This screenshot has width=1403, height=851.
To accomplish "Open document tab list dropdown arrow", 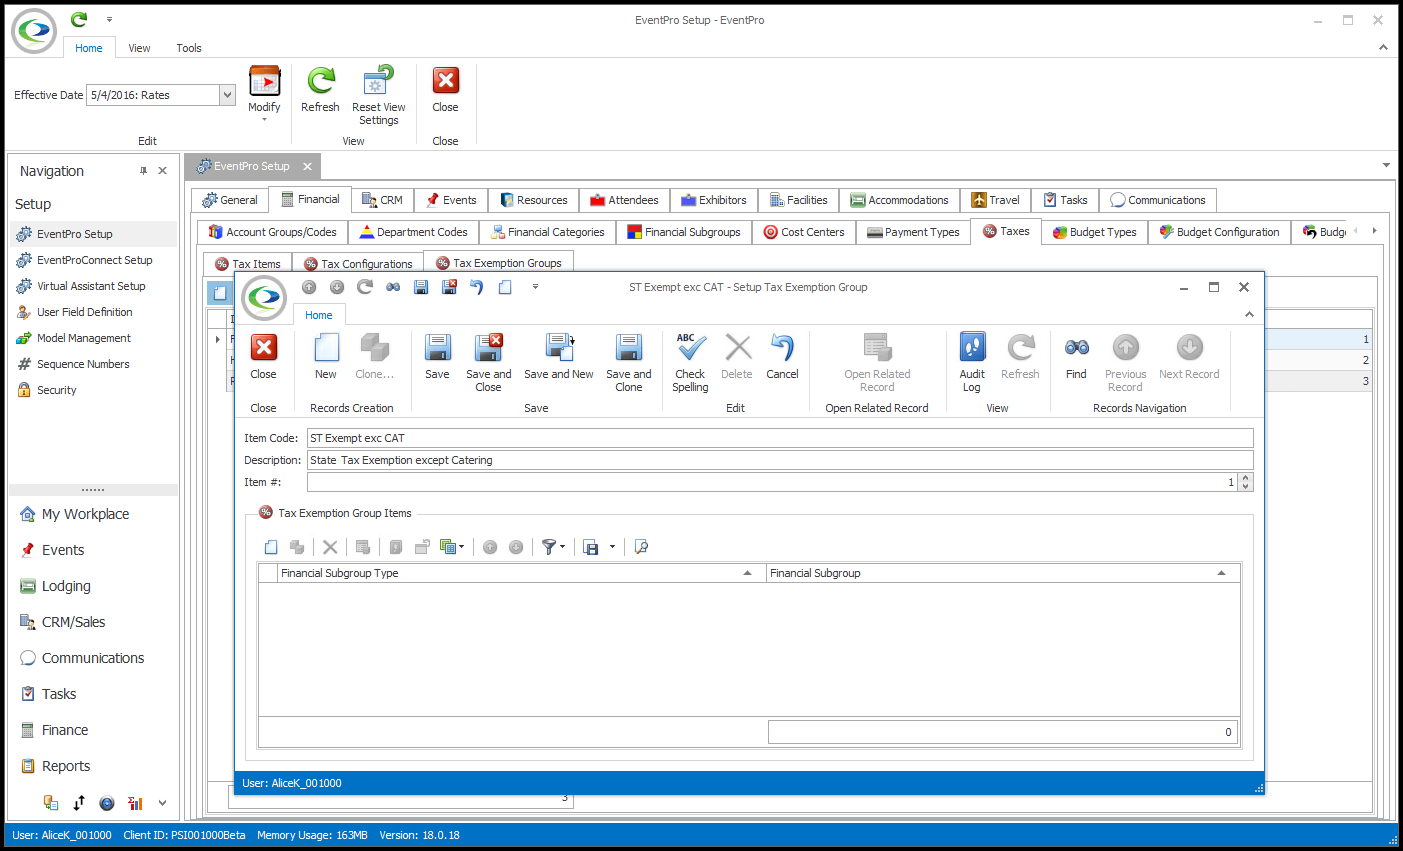I will 1386,165.
